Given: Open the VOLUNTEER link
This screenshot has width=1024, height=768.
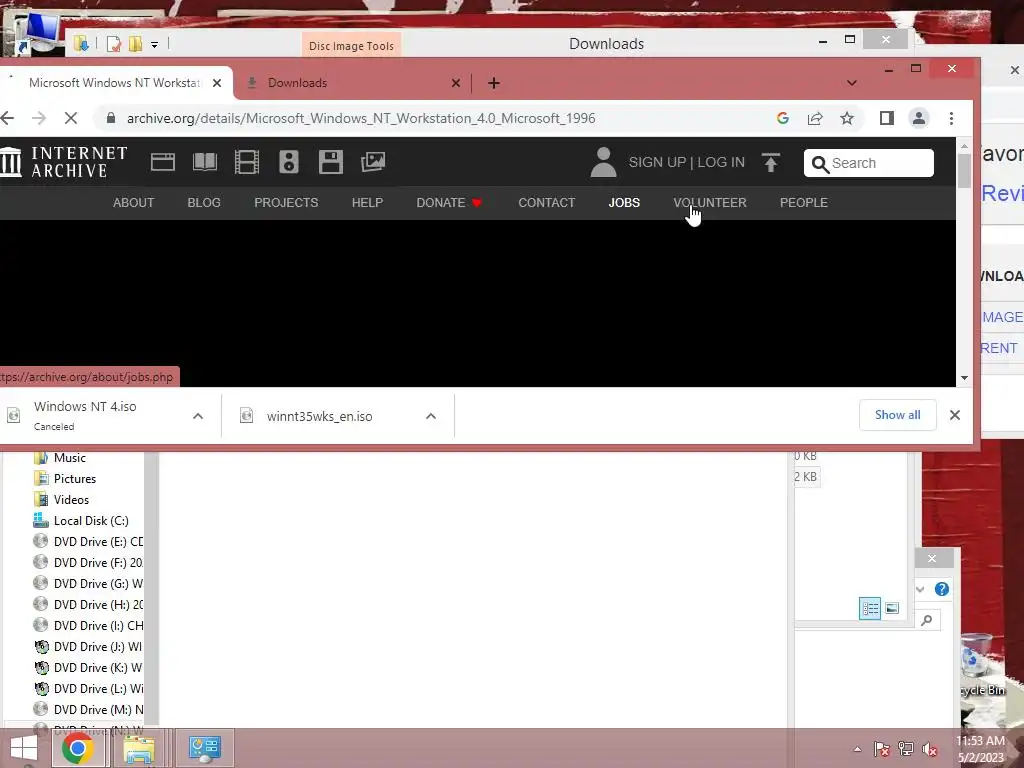Looking at the screenshot, I should click(x=710, y=202).
